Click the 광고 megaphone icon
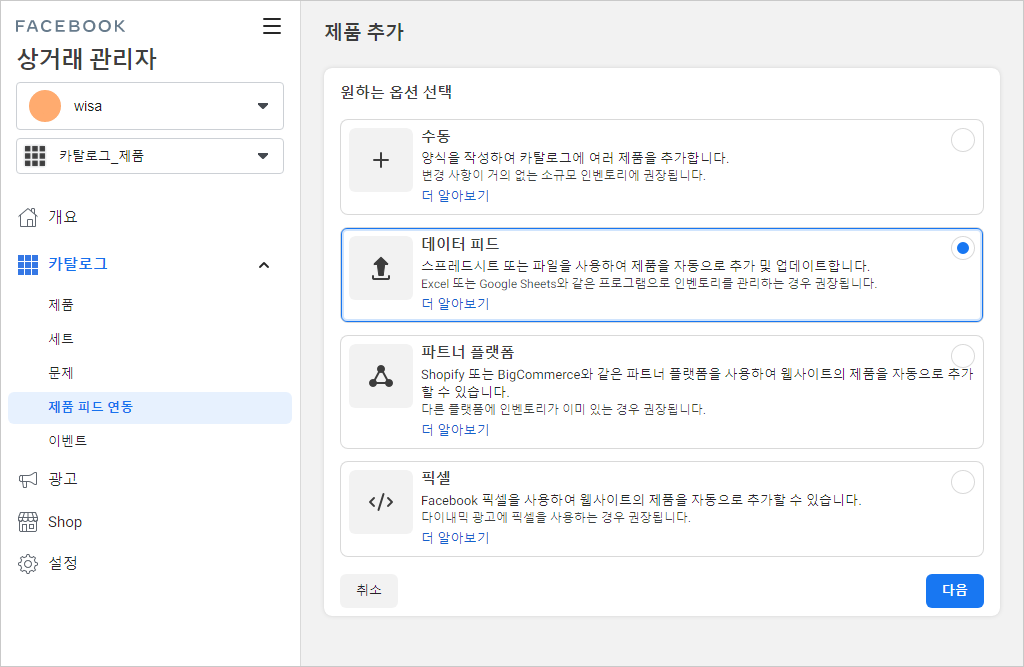This screenshot has height=667, width=1024. [x=28, y=480]
